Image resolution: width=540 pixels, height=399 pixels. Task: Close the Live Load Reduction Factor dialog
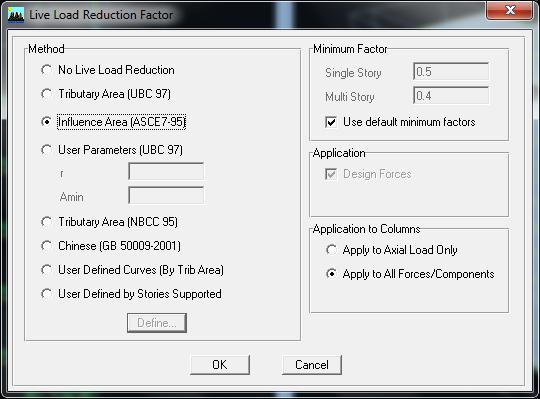[x=510, y=10]
